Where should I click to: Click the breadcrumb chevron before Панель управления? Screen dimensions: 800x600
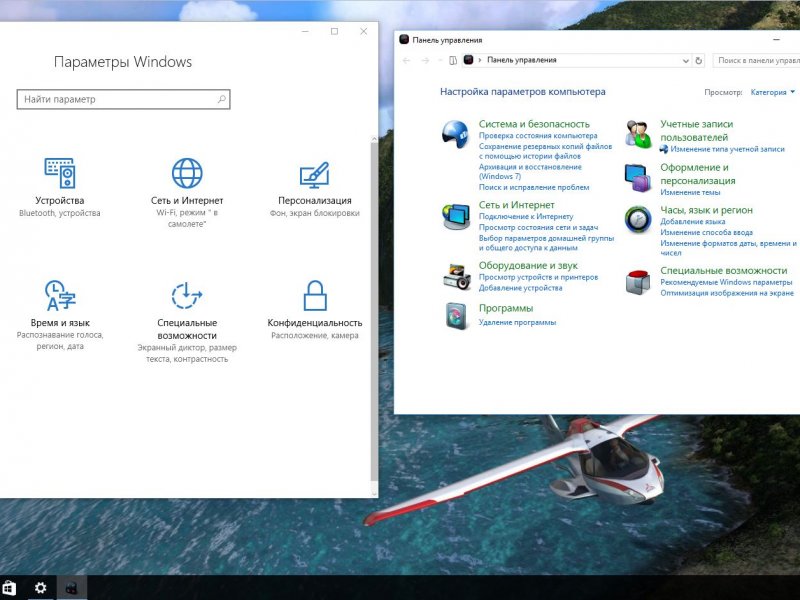[480, 60]
